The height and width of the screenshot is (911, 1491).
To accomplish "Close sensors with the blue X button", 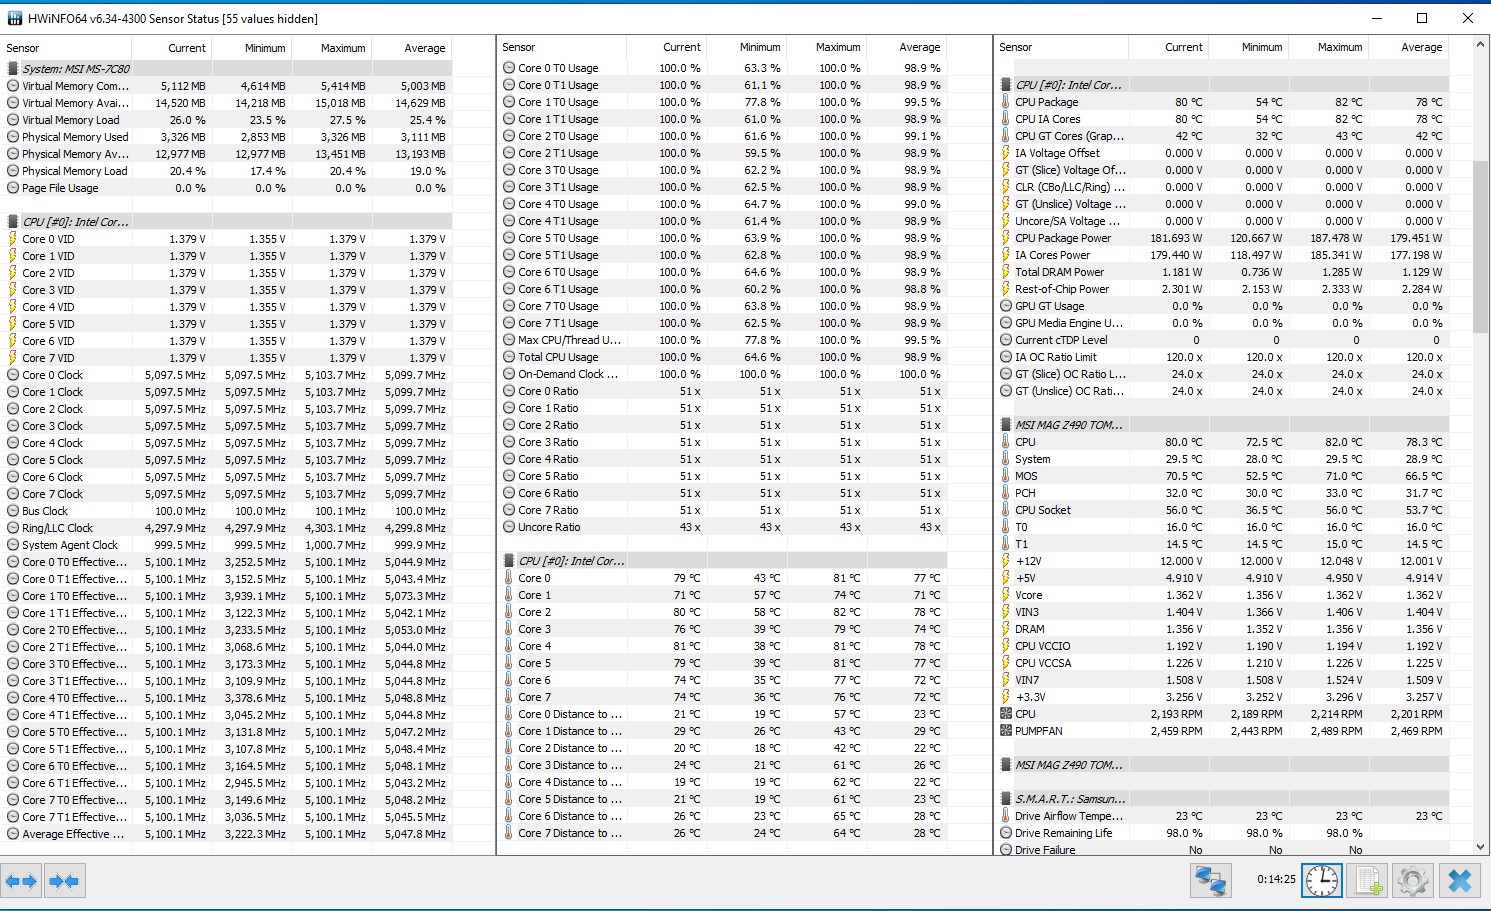I will tap(1460, 881).
